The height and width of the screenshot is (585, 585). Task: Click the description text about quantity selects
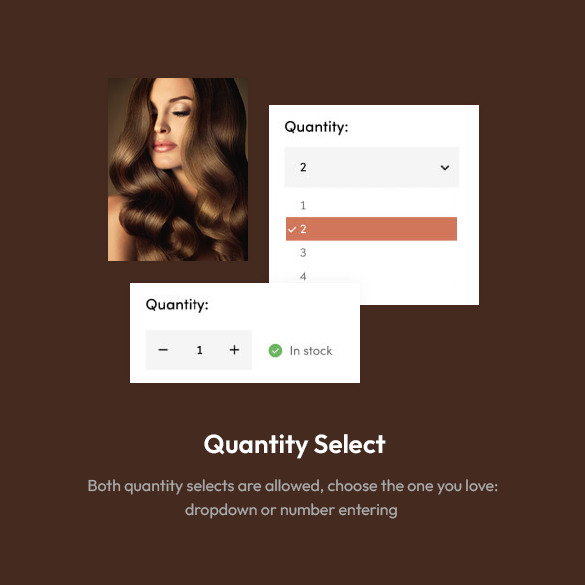click(292, 498)
